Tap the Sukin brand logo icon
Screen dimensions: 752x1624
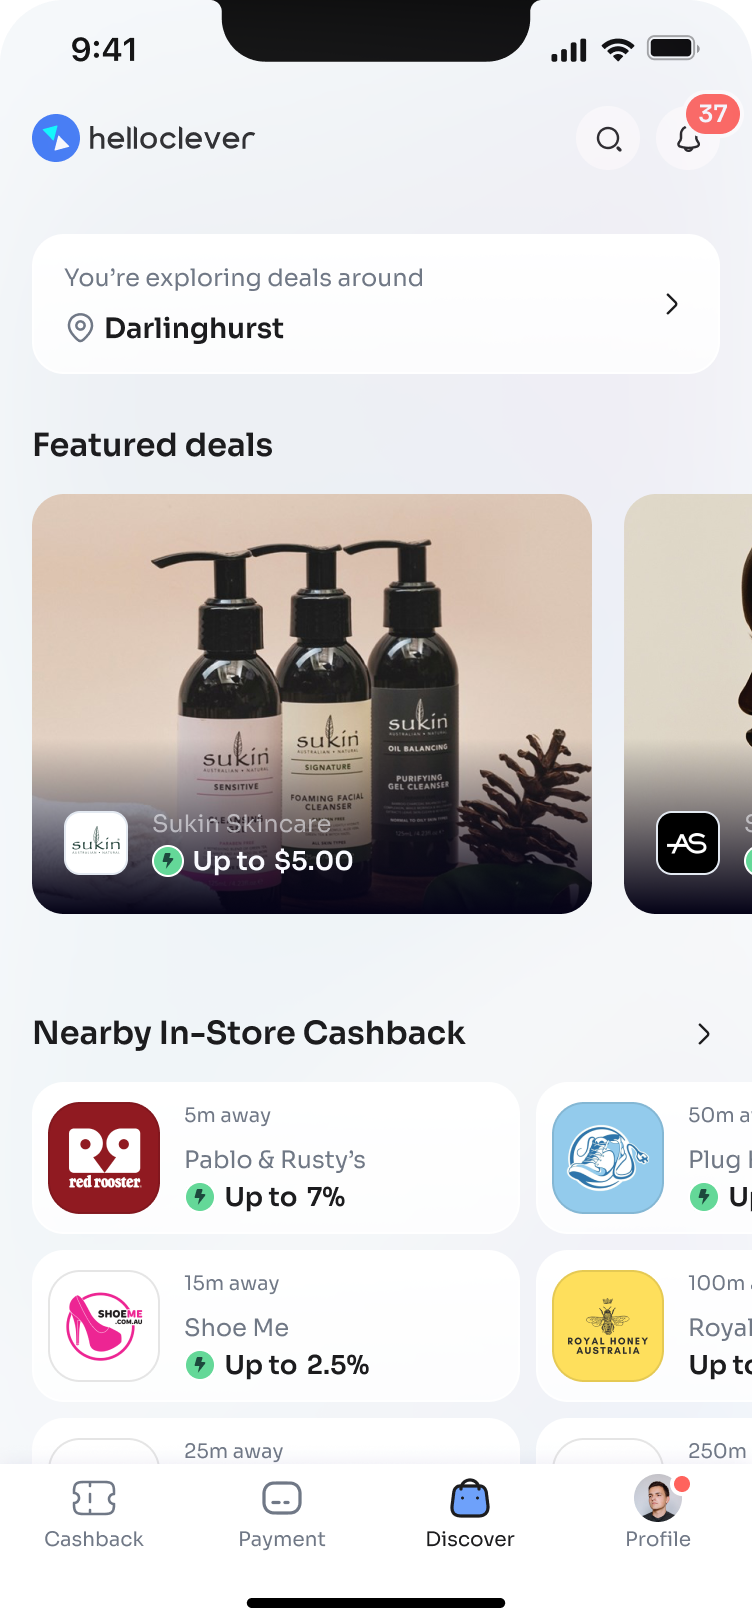tap(96, 843)
